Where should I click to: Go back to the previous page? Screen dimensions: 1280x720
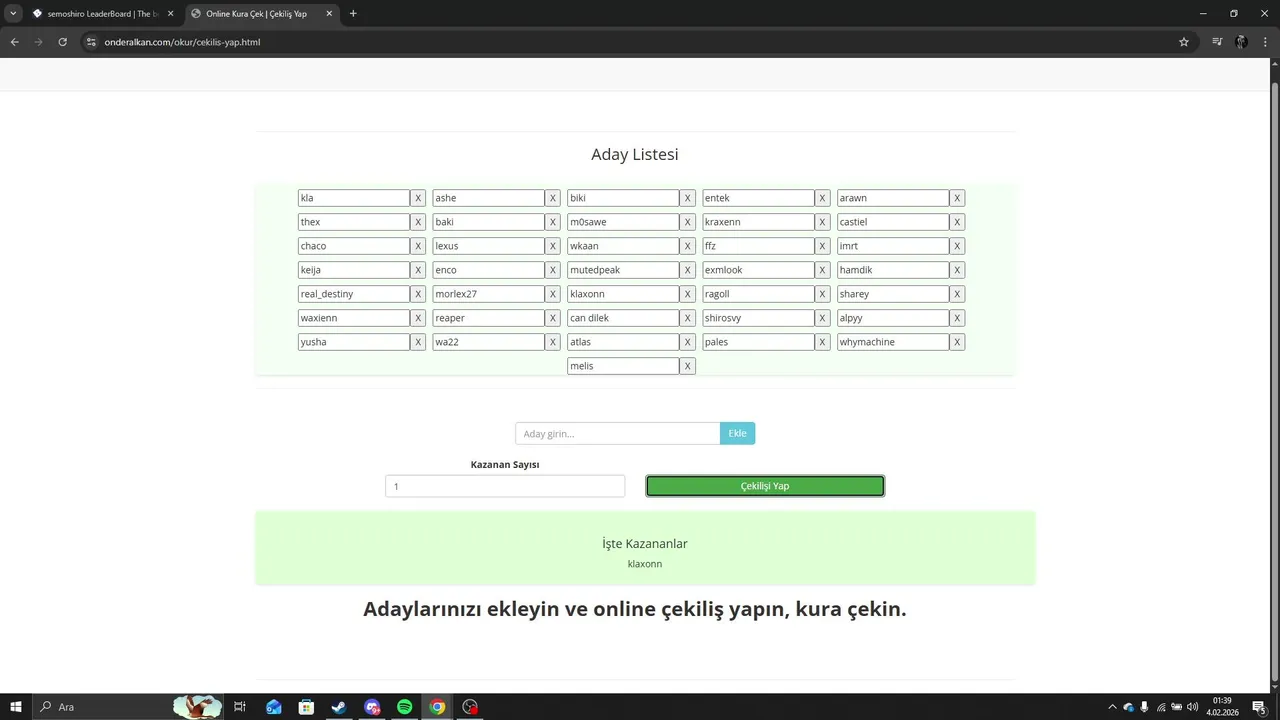14,42
